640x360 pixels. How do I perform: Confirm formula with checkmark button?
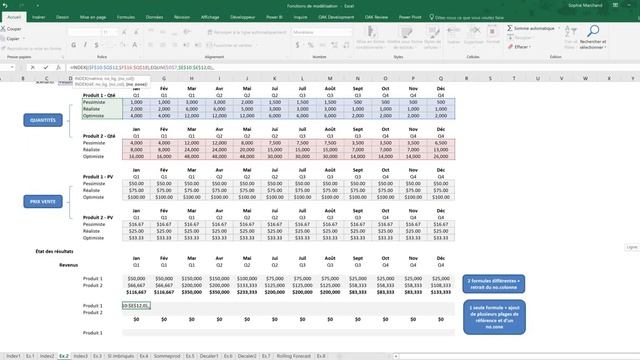pos(46,67)
